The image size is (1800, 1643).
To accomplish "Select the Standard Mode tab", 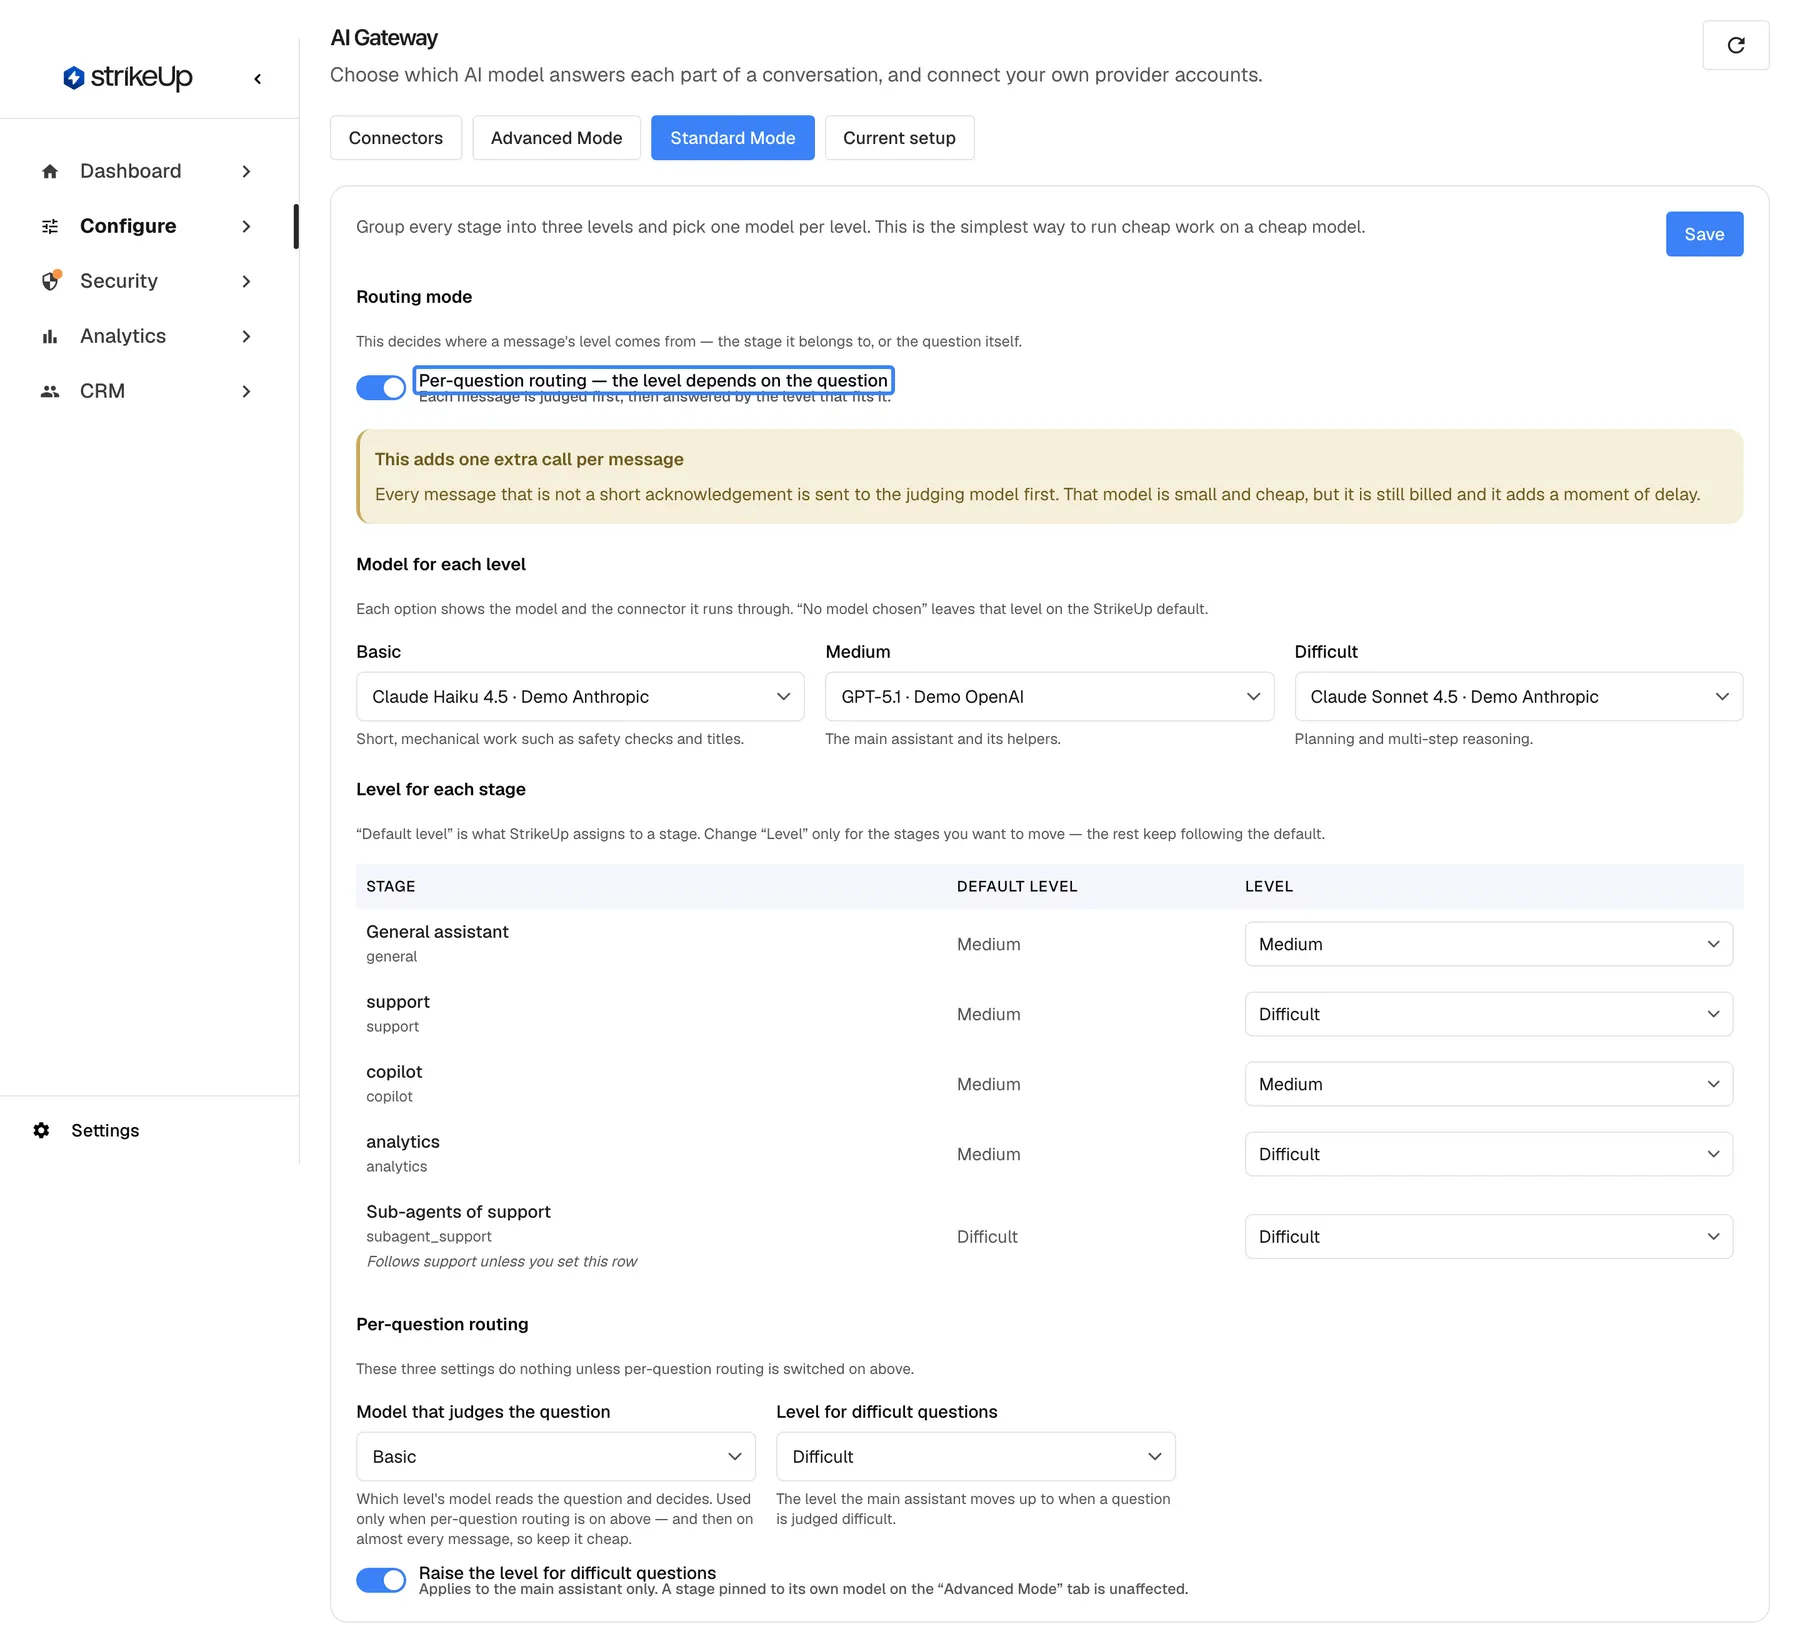I will [732, 138].
